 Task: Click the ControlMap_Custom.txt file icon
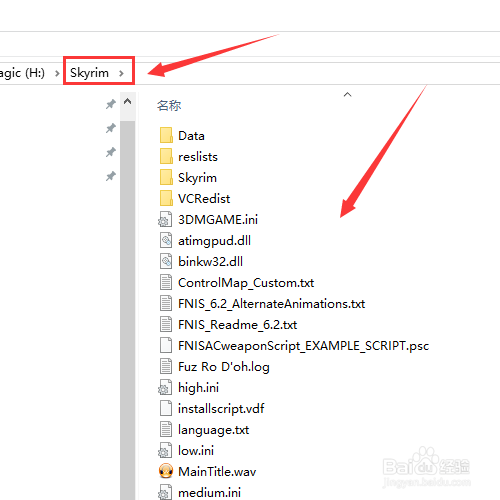(166, 283)
